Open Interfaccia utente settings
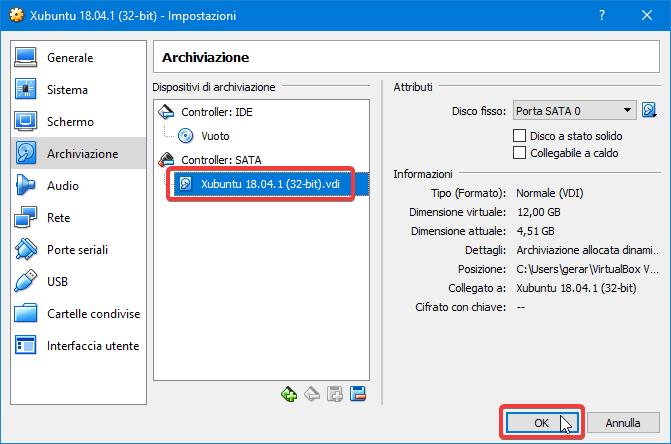 [78, 345]
